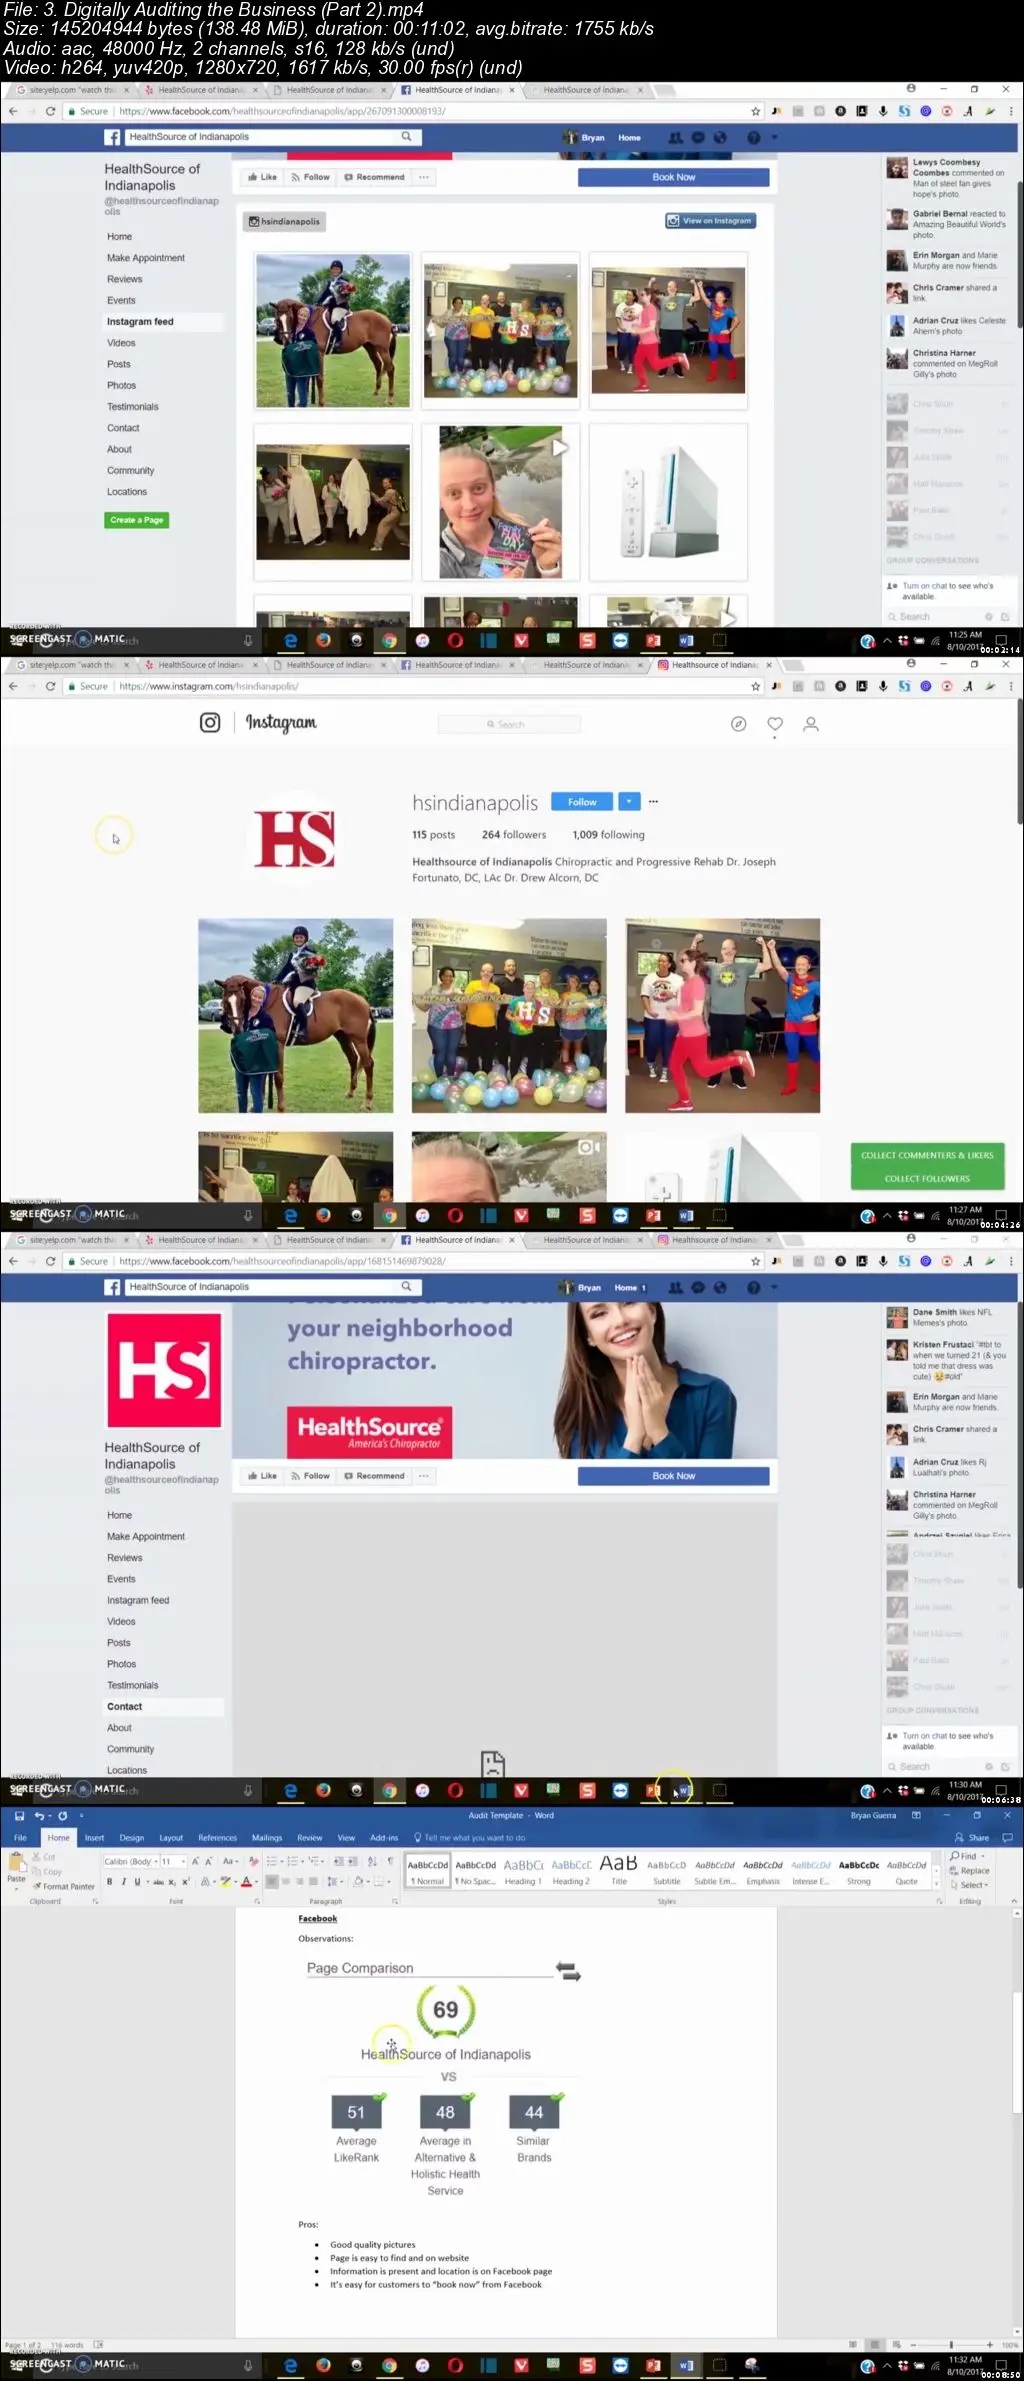This screenshot has height=2381, width=1024.
Task: Open Chrome in the taskbar under the Word document
Action: [x=389, y=2365]
